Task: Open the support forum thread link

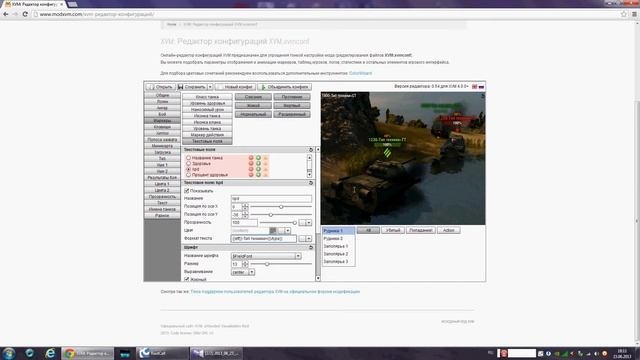Action: coord(275,291)
